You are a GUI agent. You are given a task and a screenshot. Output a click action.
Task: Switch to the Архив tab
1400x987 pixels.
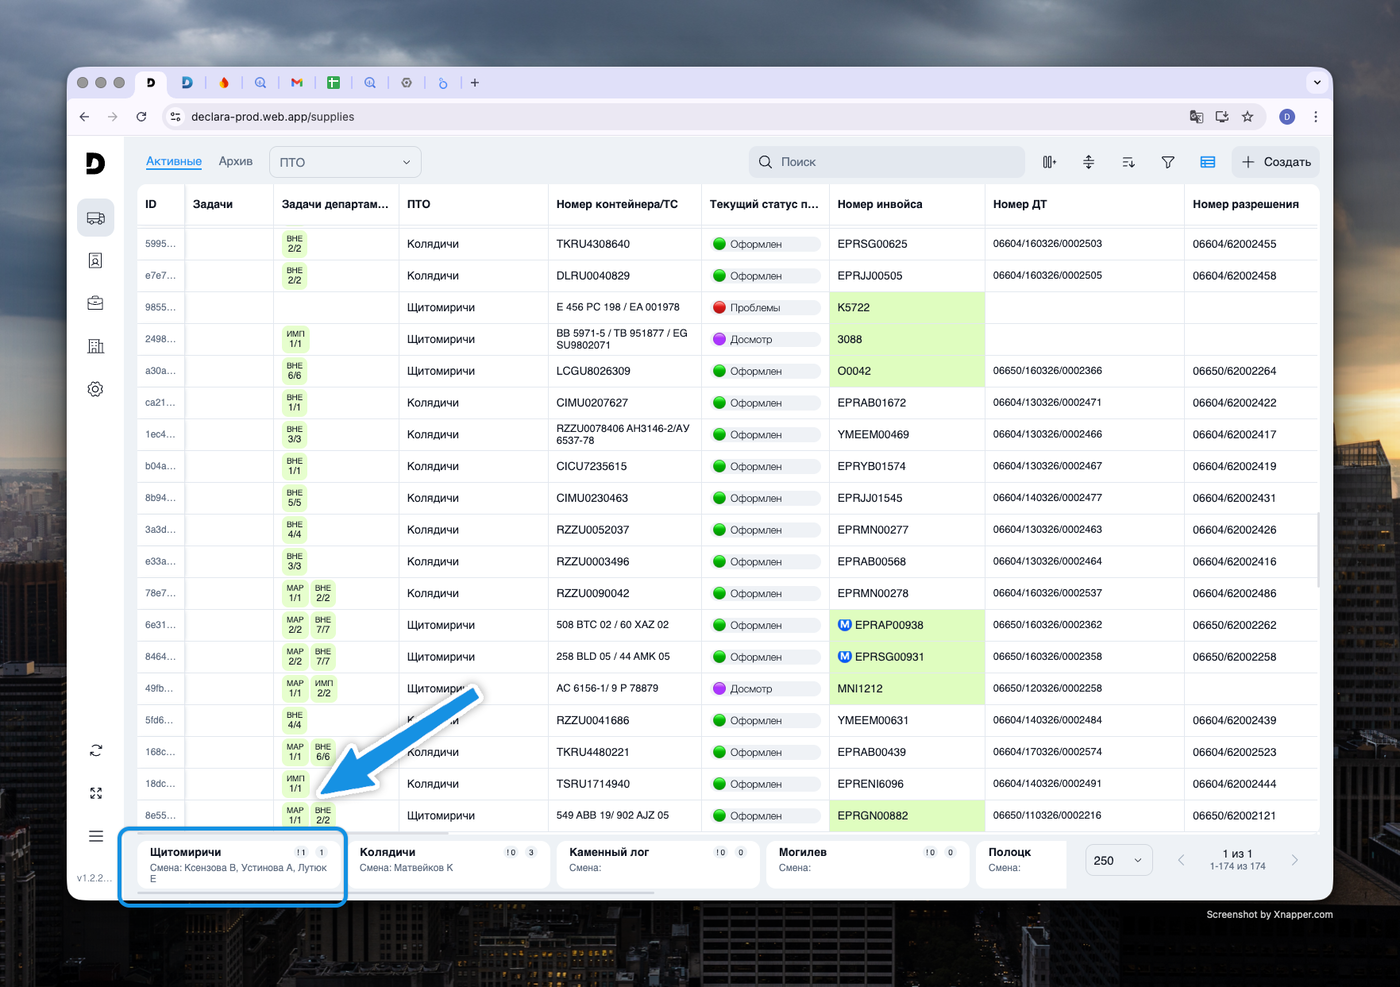point(236,161)
